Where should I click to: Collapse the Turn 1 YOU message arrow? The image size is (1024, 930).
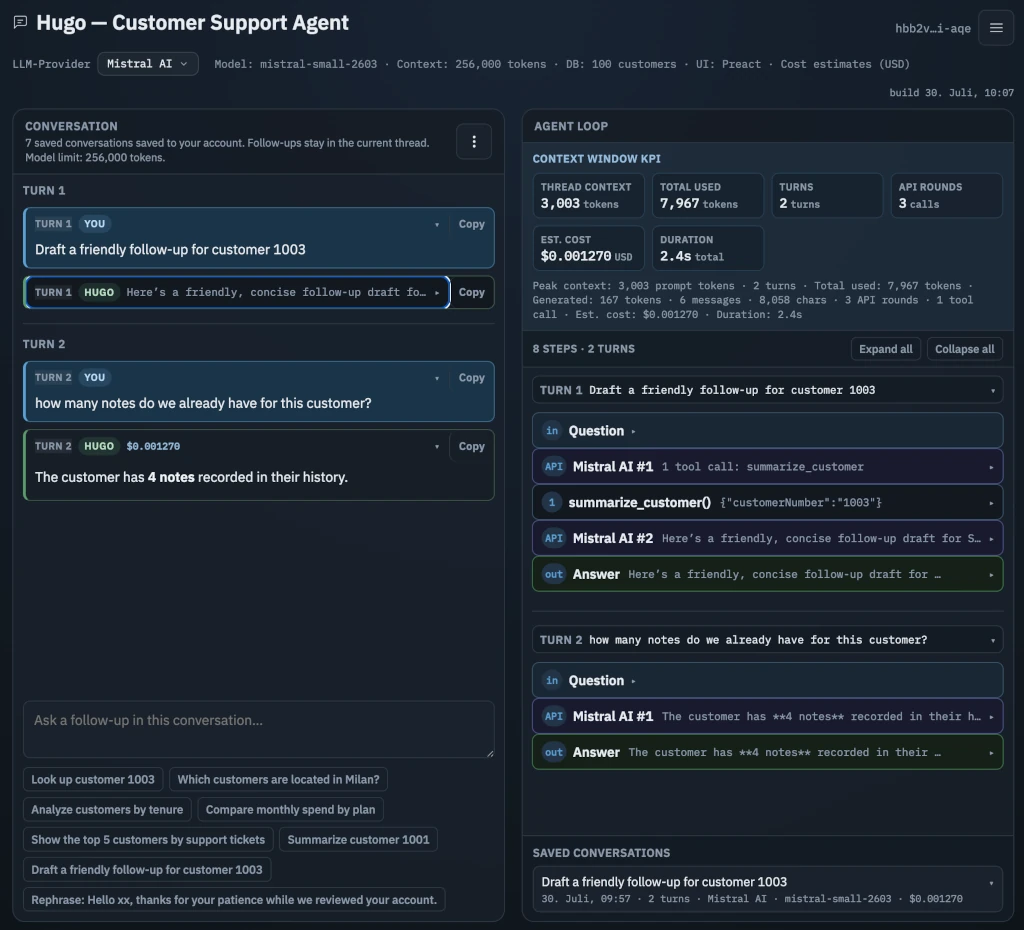click(x=437, y=225)
